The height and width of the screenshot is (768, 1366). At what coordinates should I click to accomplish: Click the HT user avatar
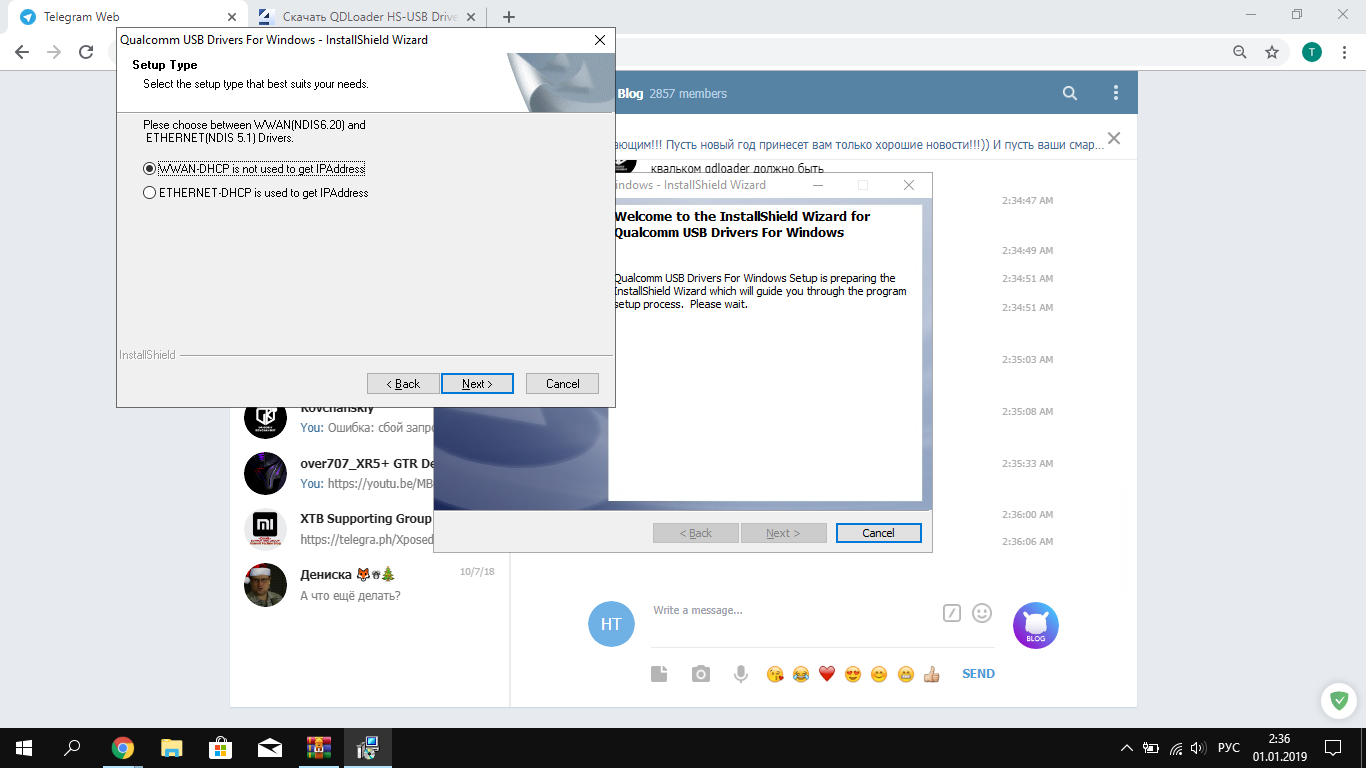611,624
